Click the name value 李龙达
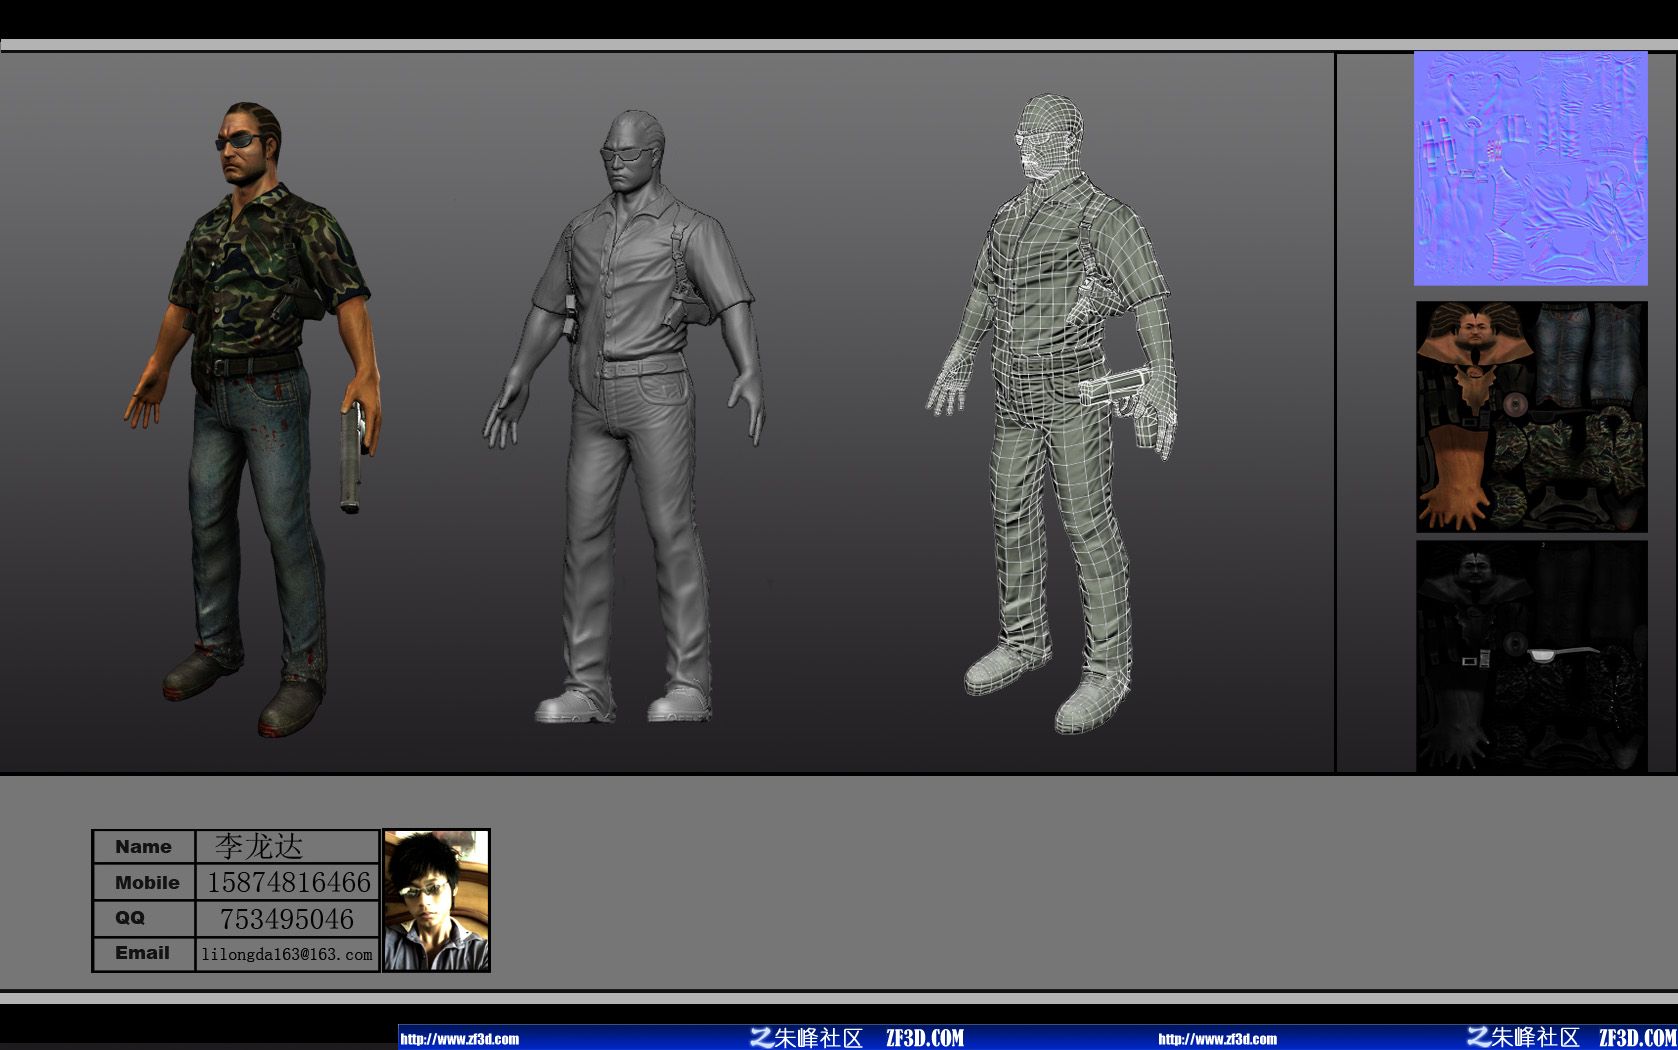 [x=258, y=847]
